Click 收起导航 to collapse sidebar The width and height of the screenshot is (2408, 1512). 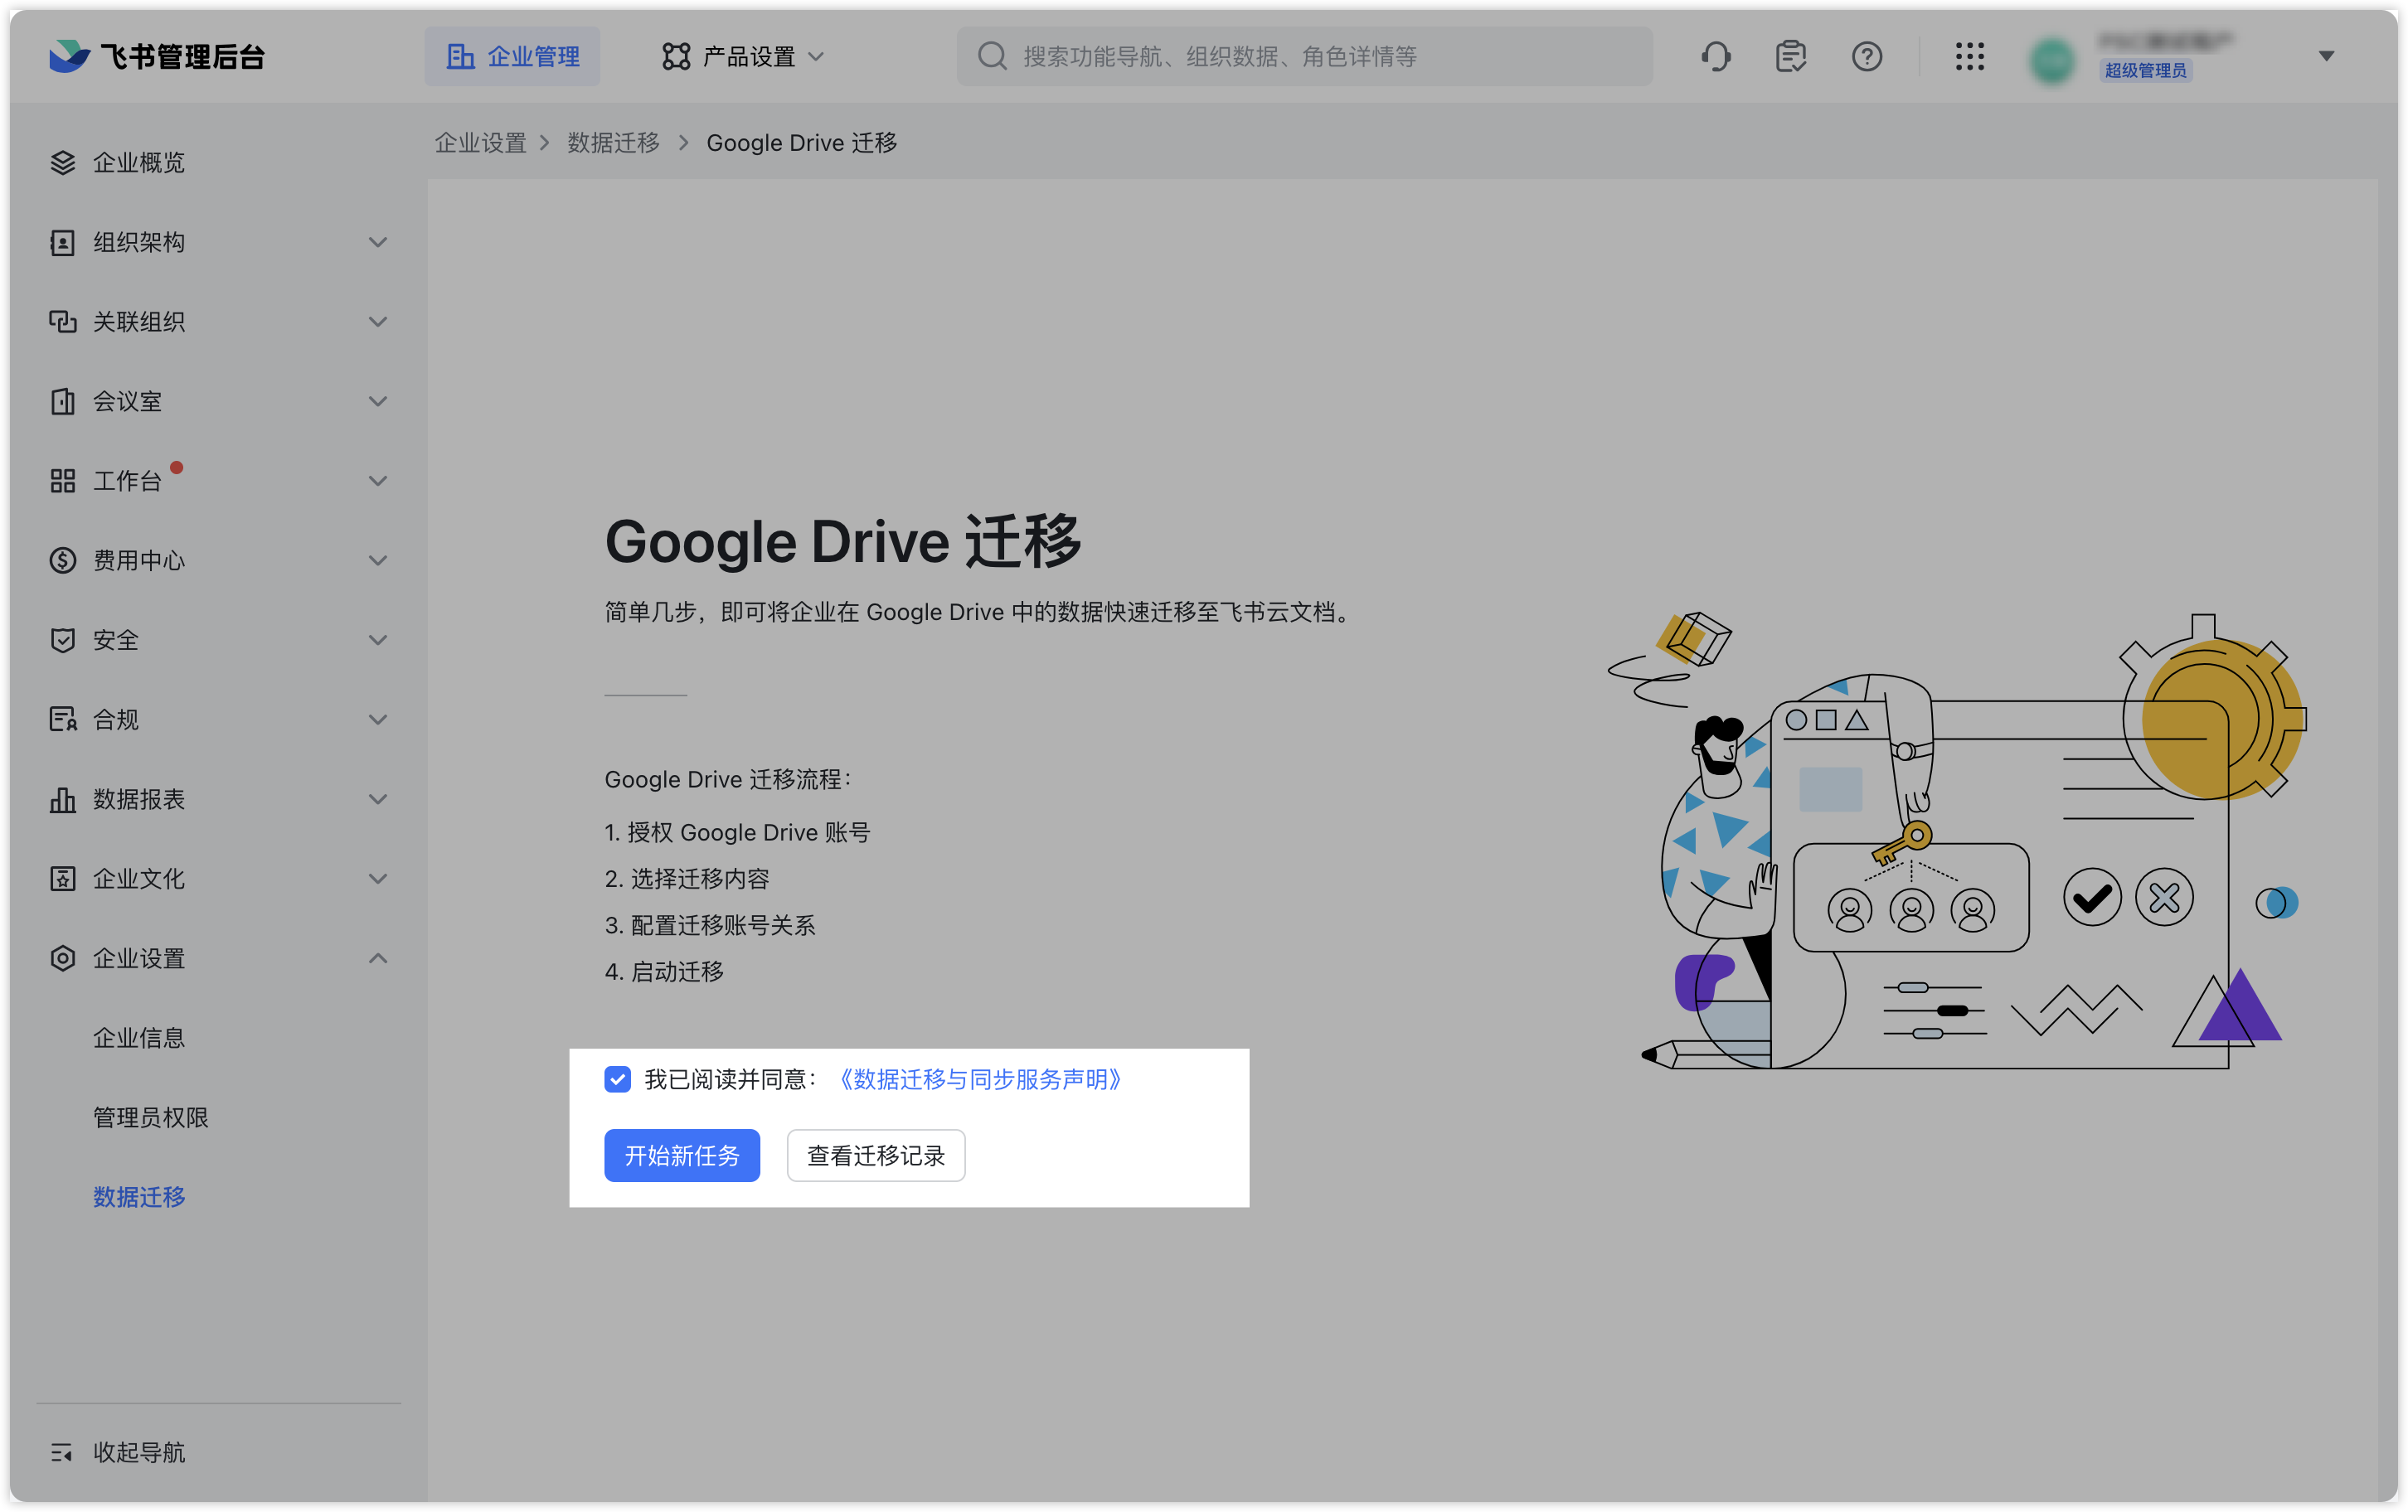pyautogui.click(x=139, y=1452)
